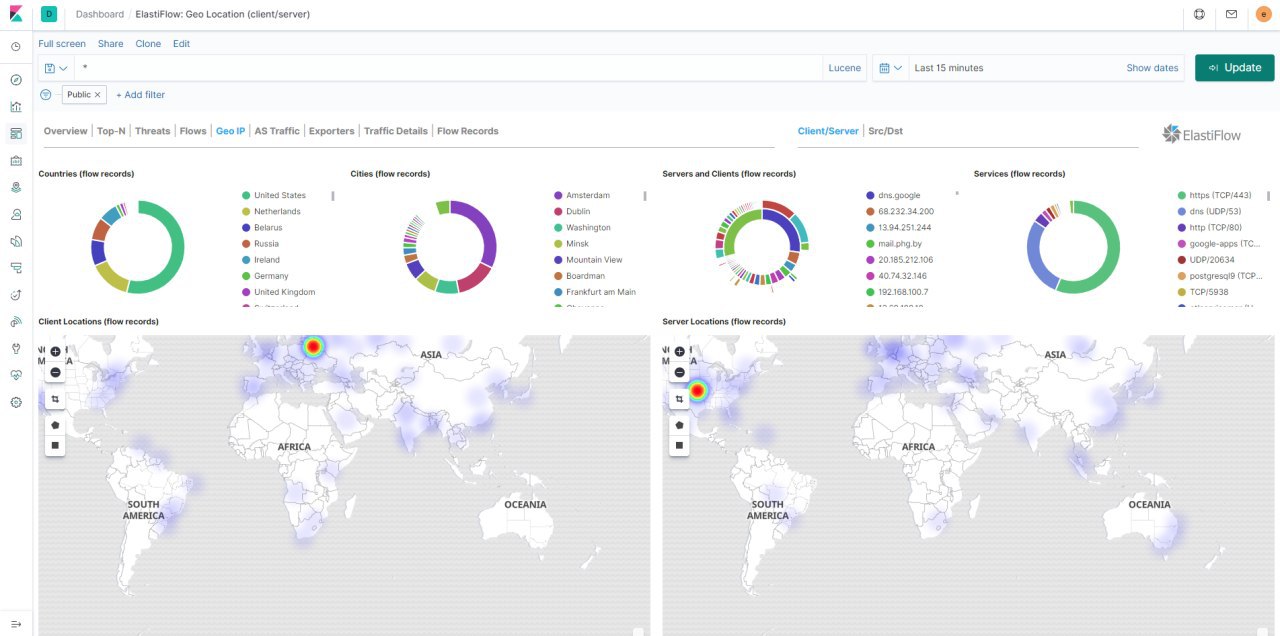The image size is (1280, 636).
Task: Open the Logs sidebar icon
Action: tap(16, 268)
